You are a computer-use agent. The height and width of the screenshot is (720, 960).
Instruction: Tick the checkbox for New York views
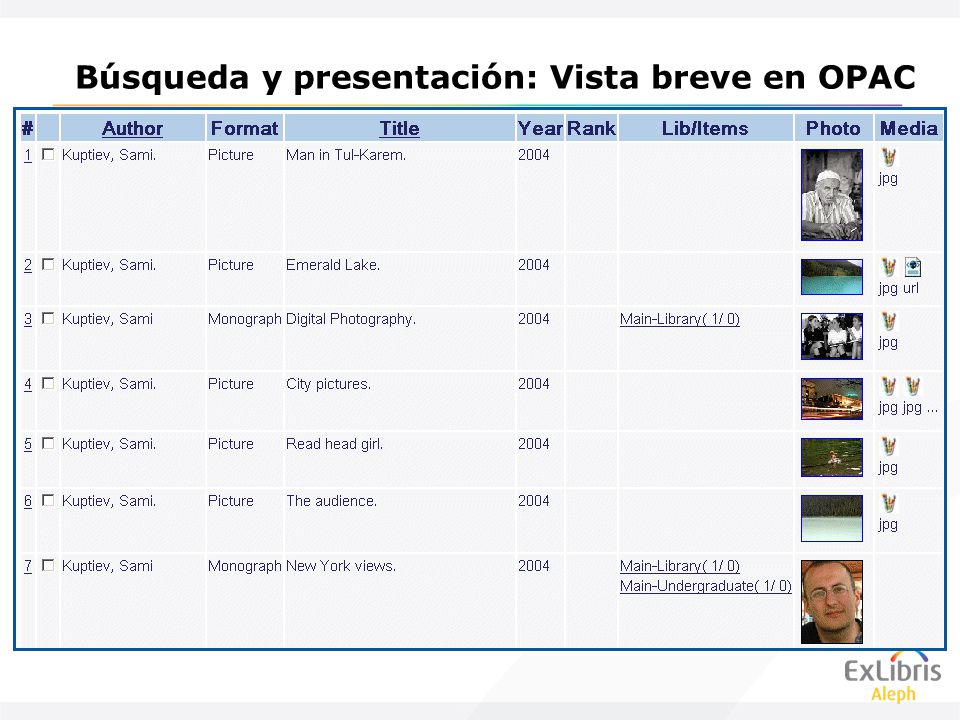[48, 565]
